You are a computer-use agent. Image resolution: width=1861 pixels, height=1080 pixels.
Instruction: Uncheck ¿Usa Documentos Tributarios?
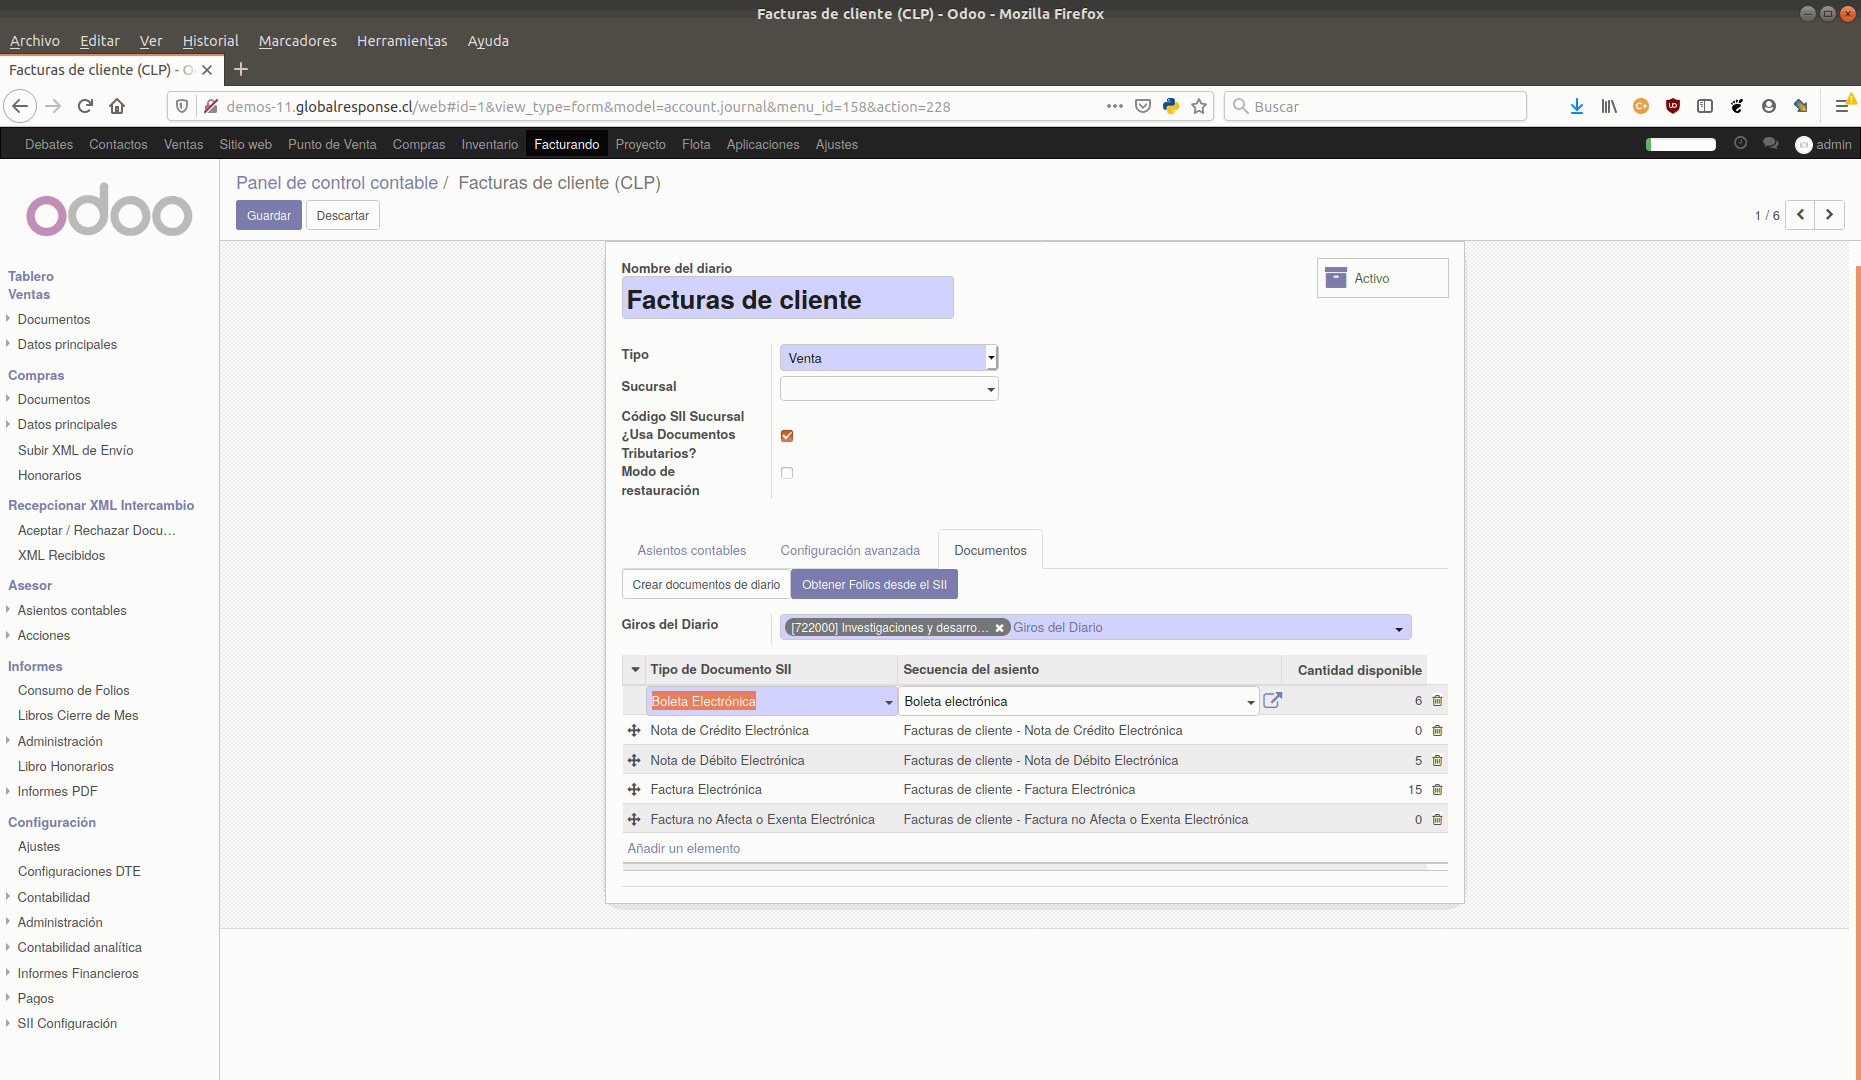coord(787,435)
